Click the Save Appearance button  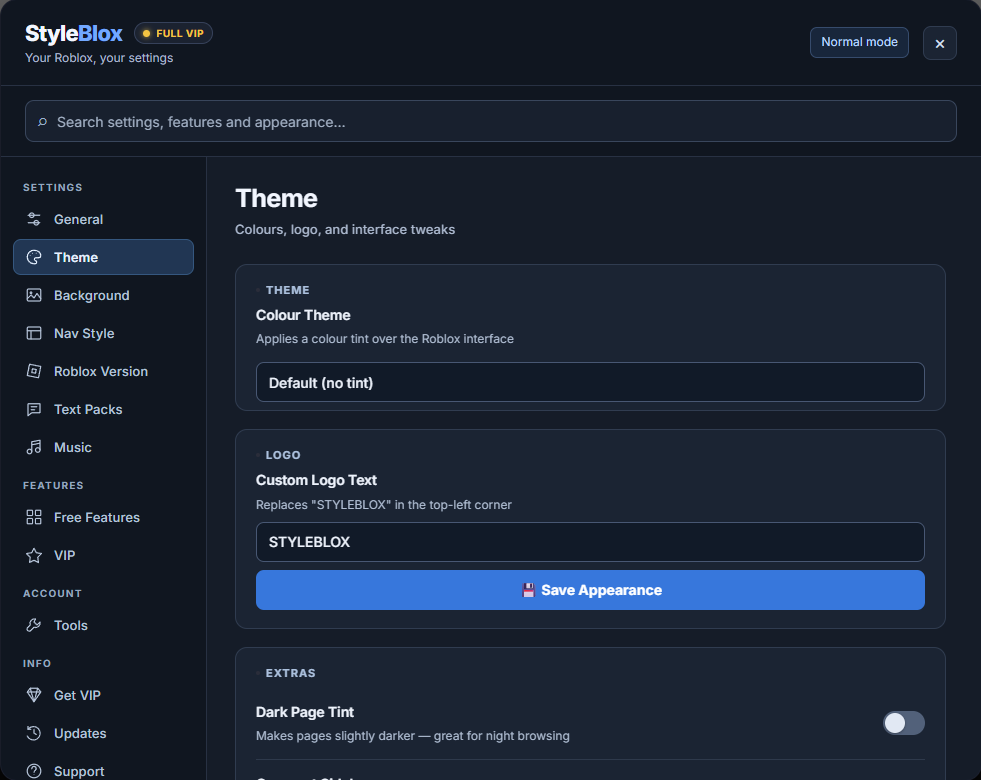click(x=590, y=590)
